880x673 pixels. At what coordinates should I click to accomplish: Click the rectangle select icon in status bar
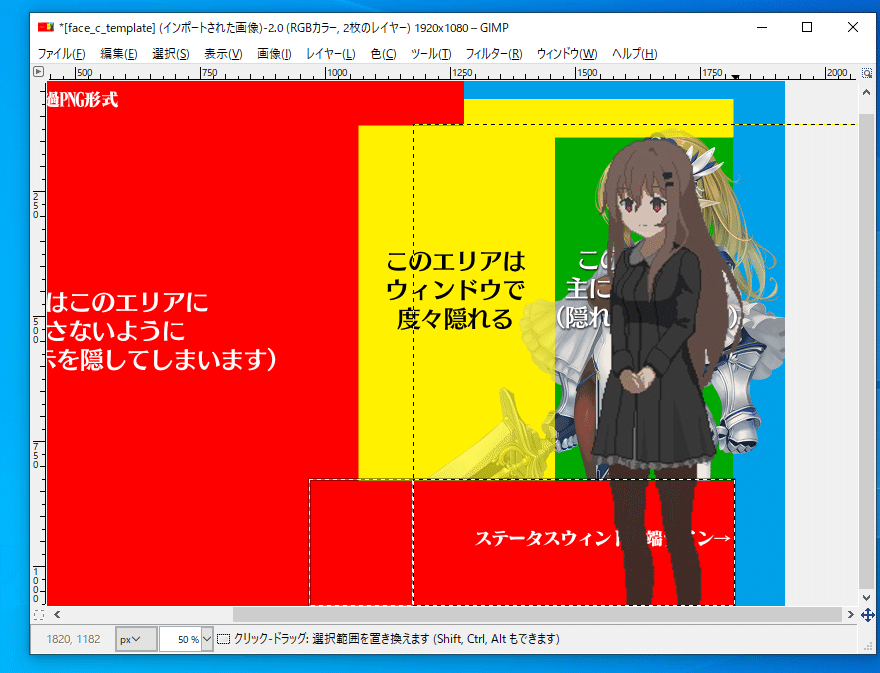[x=223, y=639]
